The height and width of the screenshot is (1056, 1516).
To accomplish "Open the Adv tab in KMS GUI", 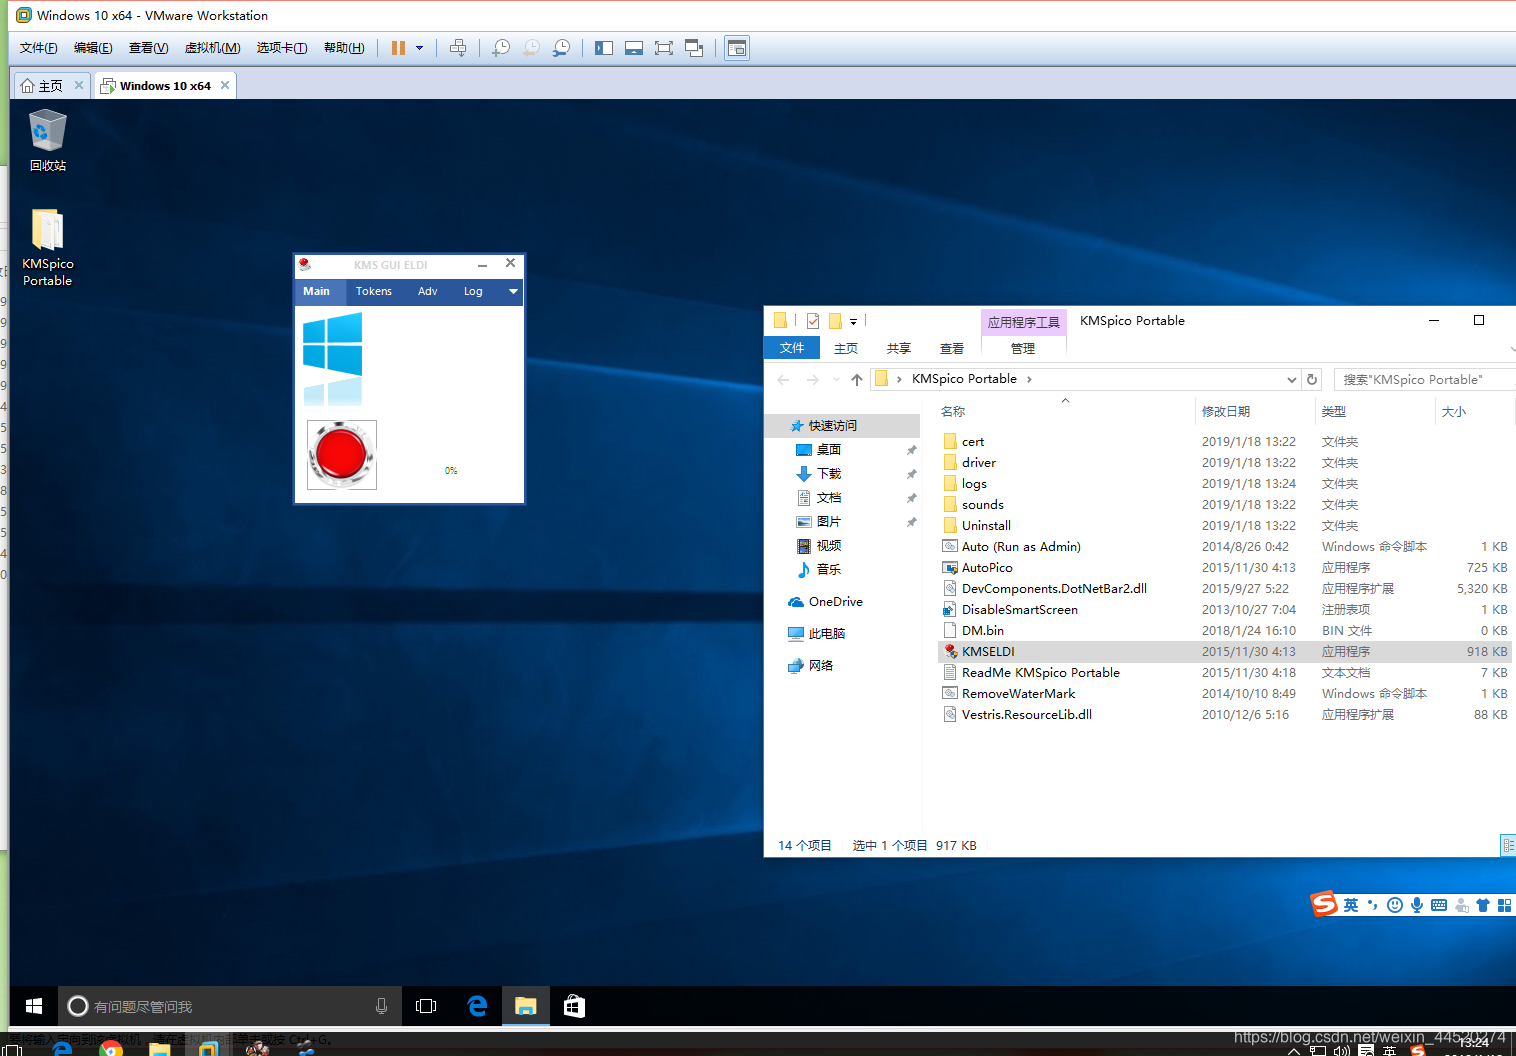I will point(427,292).
